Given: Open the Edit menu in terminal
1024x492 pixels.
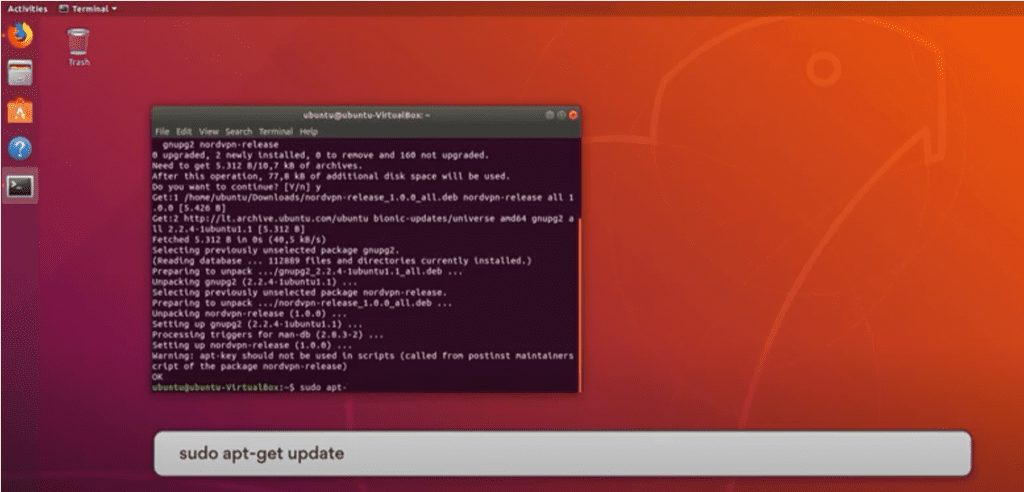Looking at the screenshot, I should 184,131.
